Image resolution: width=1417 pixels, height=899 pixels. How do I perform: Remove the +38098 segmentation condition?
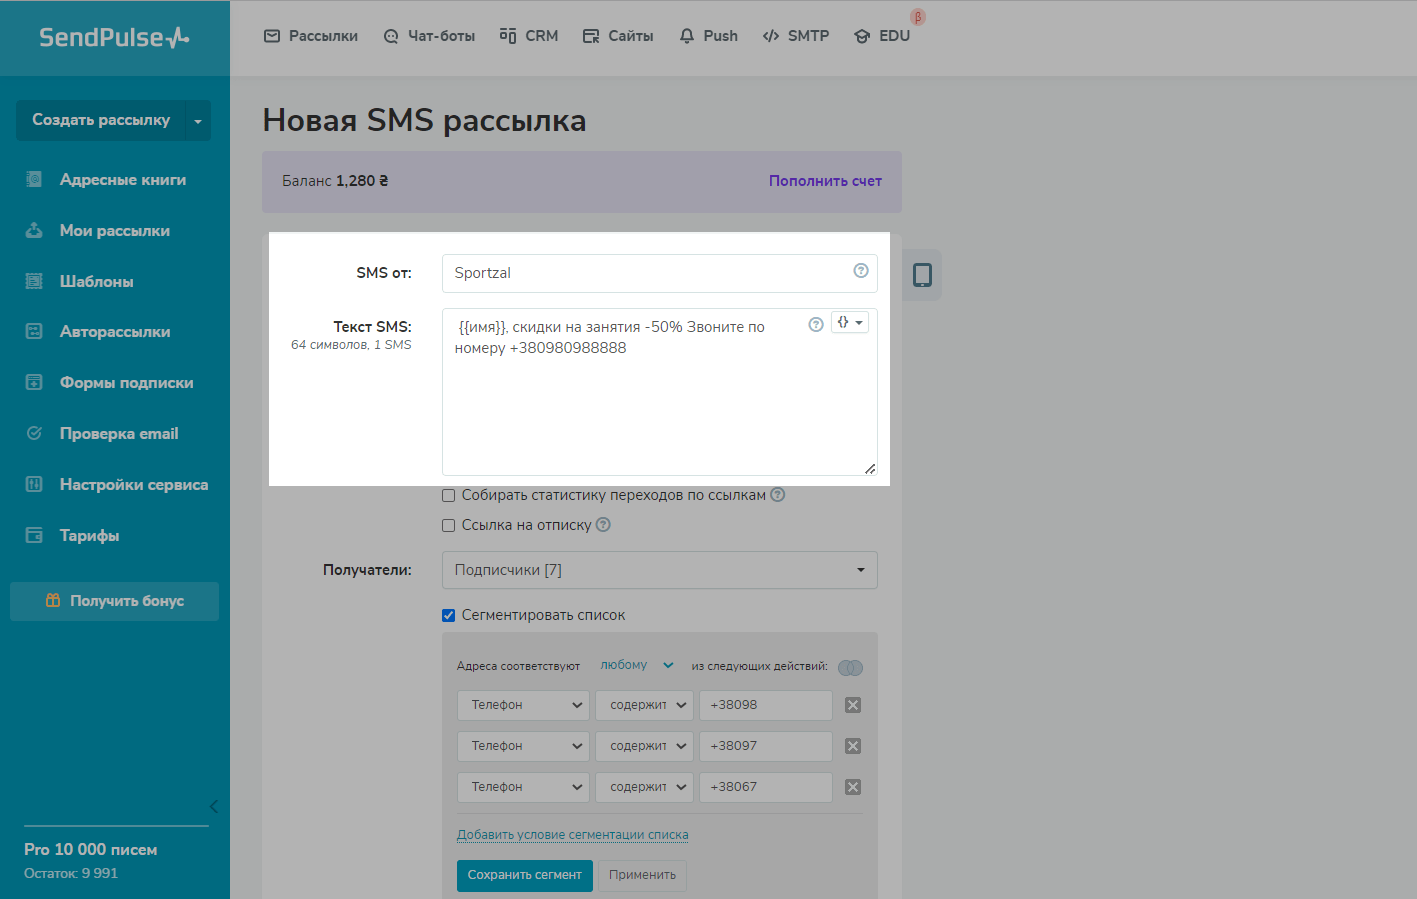[853, 705]
